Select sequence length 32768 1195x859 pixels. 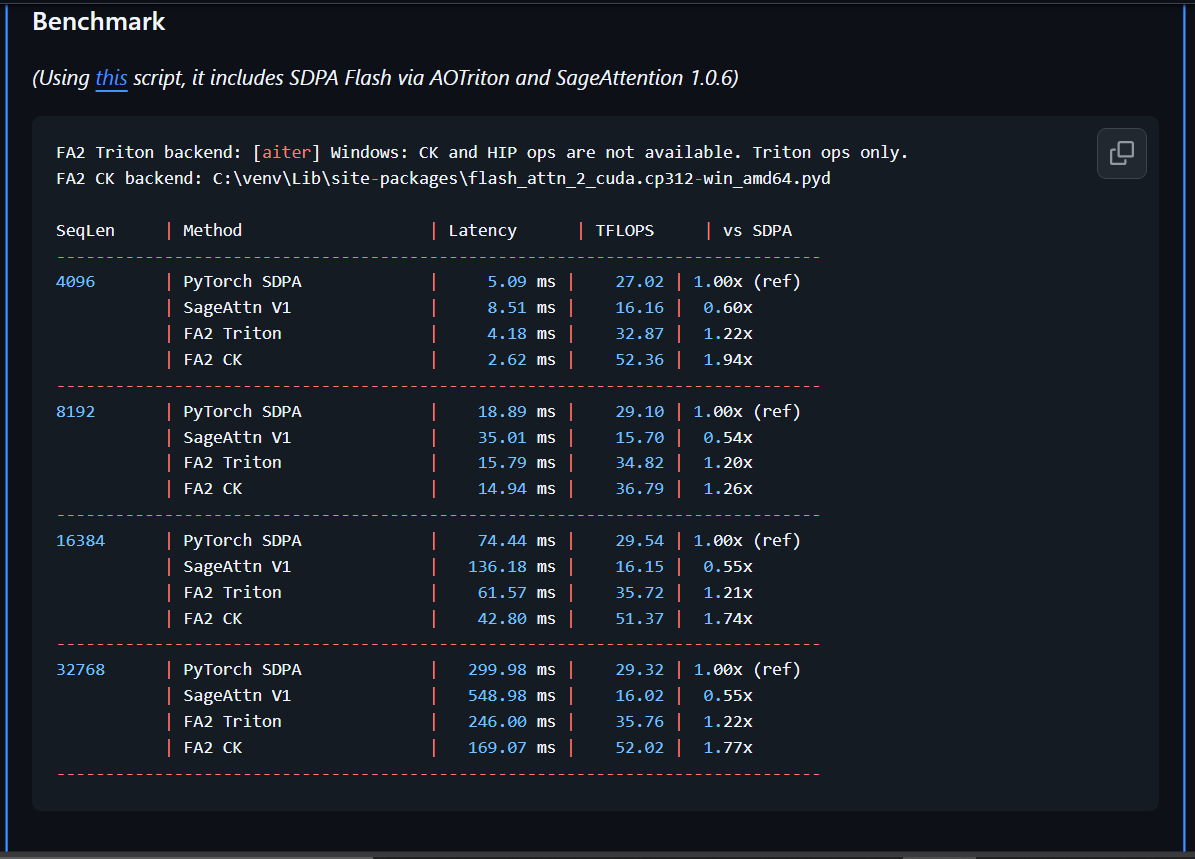[x=81, y=669]
